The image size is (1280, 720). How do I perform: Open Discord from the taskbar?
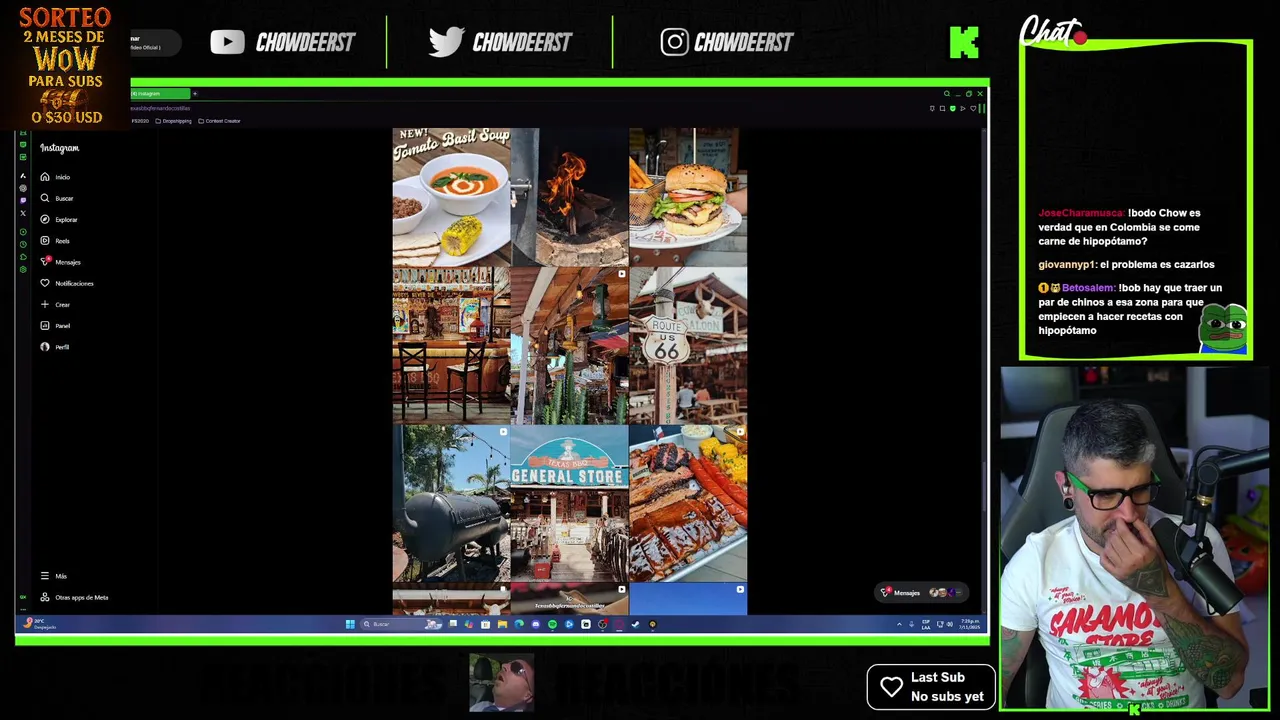tap(535, 624)
